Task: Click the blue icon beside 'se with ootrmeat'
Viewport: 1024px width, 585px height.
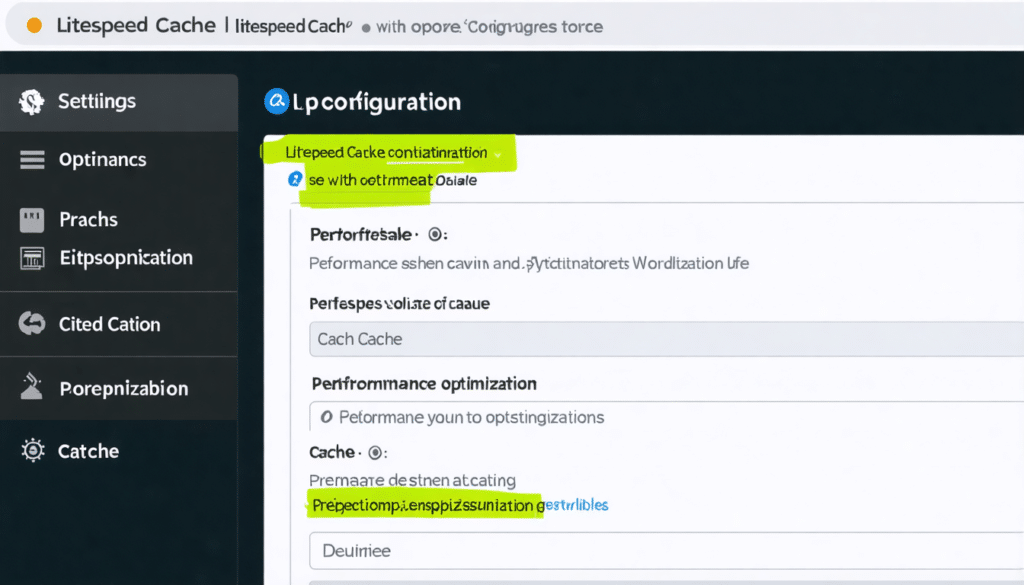Action: (x=295, y=180)
